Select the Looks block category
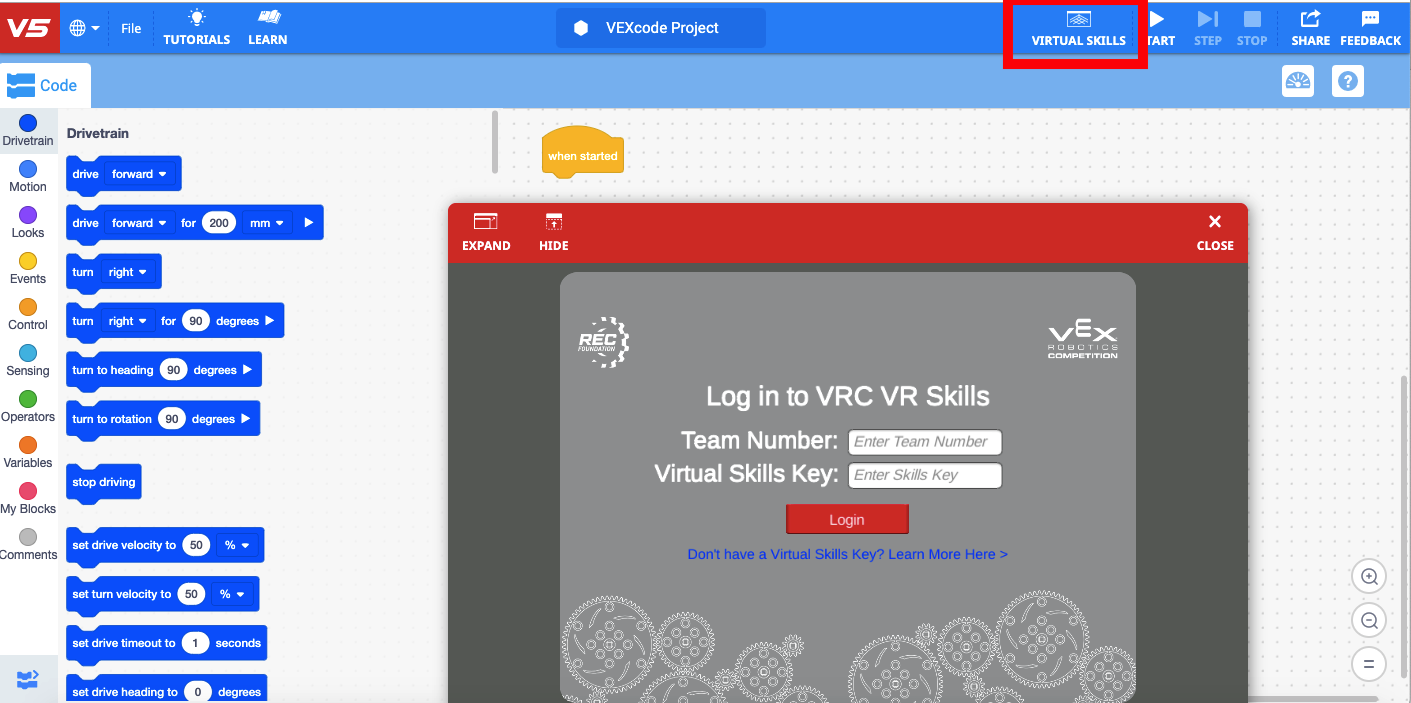Image resolution: width=1411 pixels, height=703 pixels. (28, 223)
